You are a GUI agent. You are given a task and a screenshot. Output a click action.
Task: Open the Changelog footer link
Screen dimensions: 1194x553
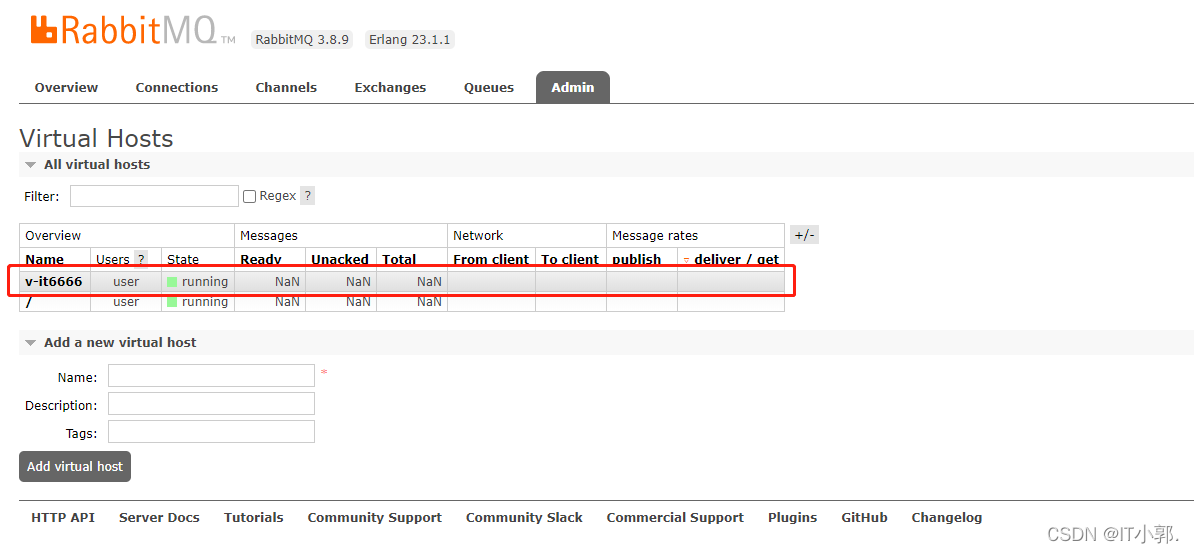pyautogui.click(x=947, y=517)
